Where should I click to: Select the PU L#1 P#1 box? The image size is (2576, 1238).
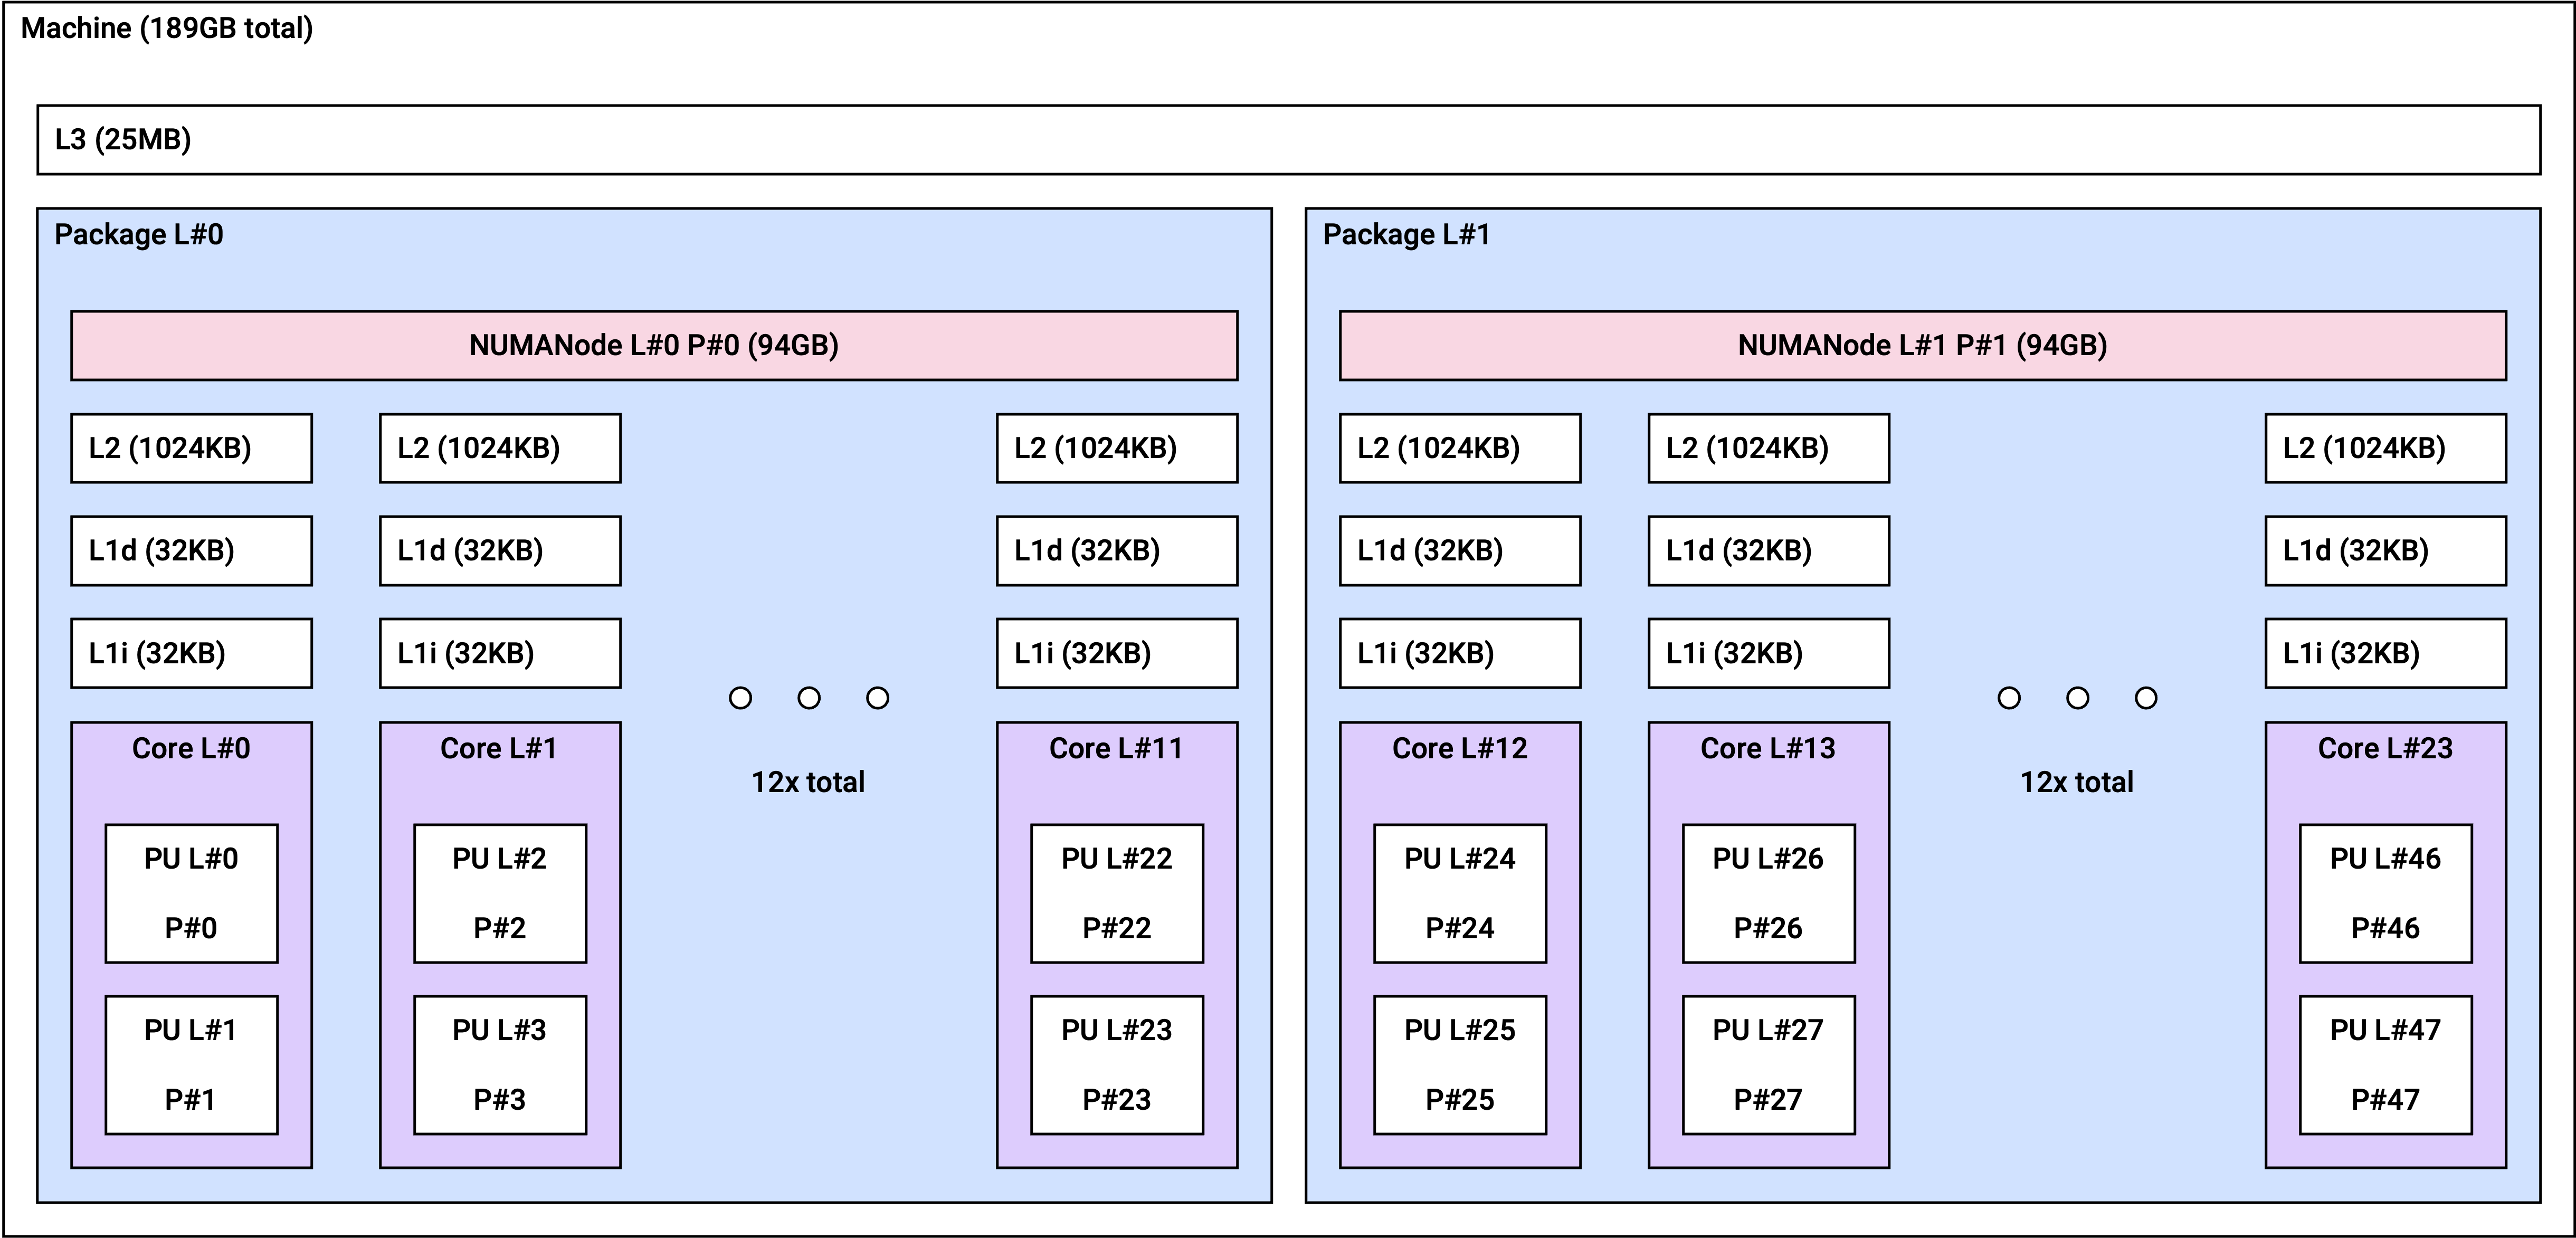click(x=192, y=1065)
